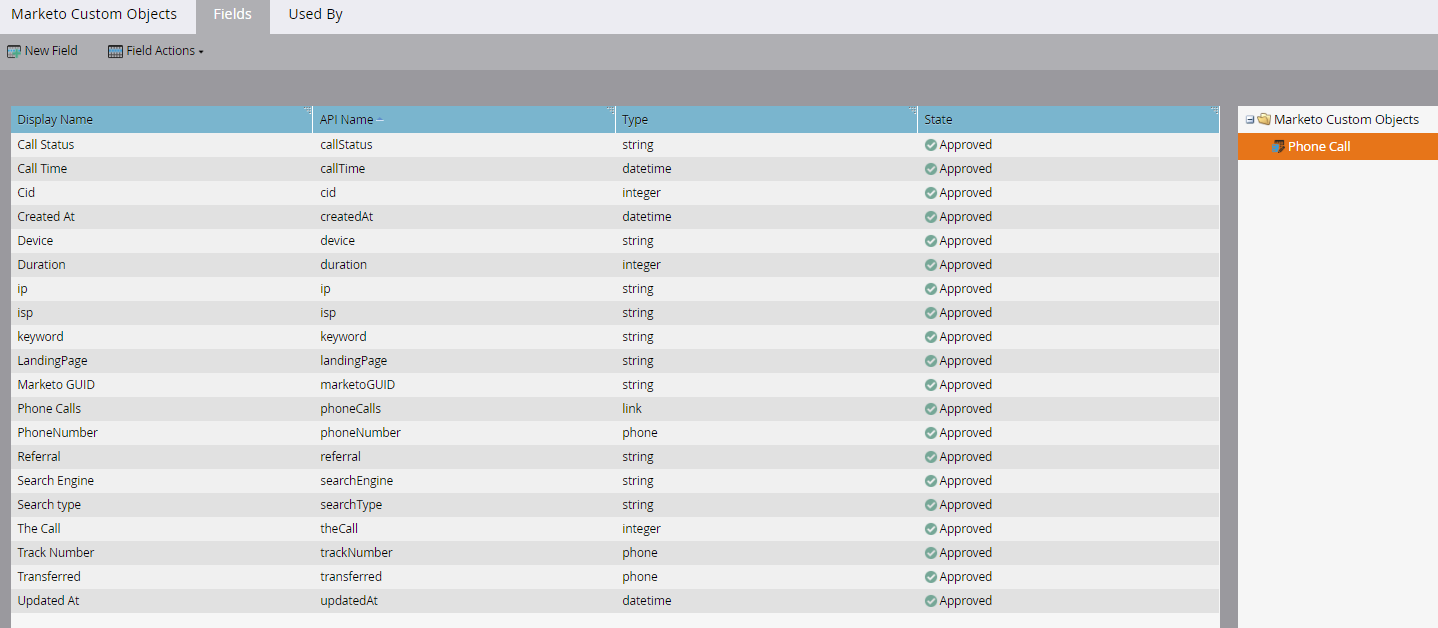Click the Approved check icon for Marketo GUID

931,385
